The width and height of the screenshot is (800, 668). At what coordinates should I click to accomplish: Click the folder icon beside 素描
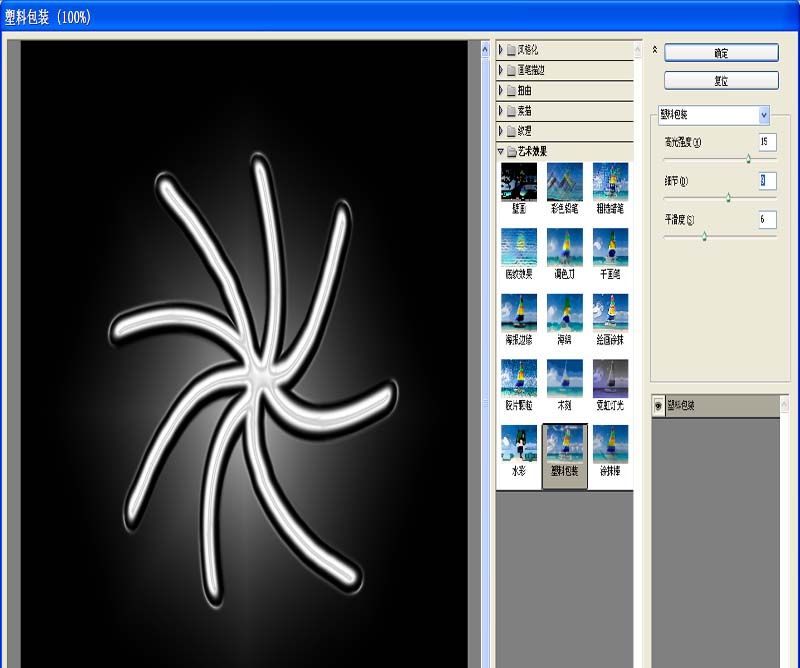511,111
